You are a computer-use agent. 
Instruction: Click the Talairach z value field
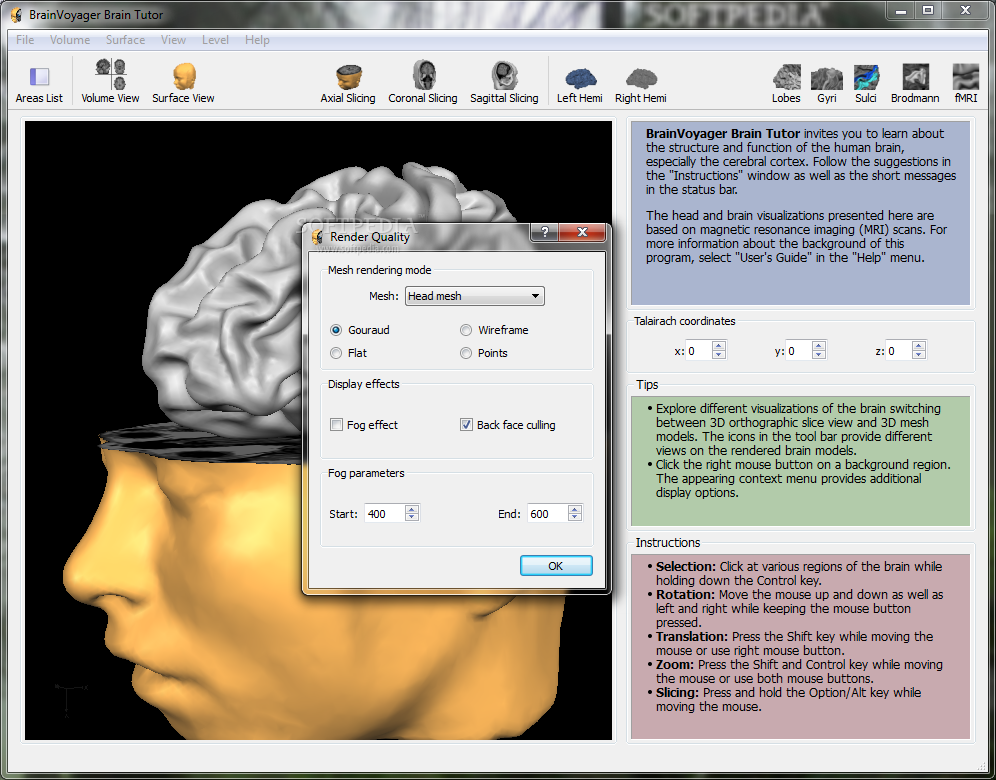coord(899,351)
